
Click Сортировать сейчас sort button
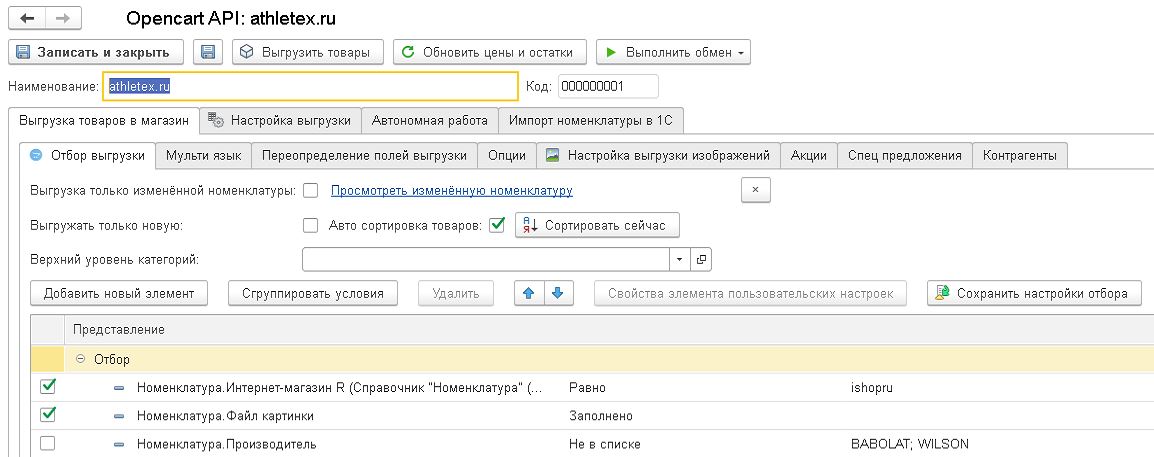(x=597, y=225)
